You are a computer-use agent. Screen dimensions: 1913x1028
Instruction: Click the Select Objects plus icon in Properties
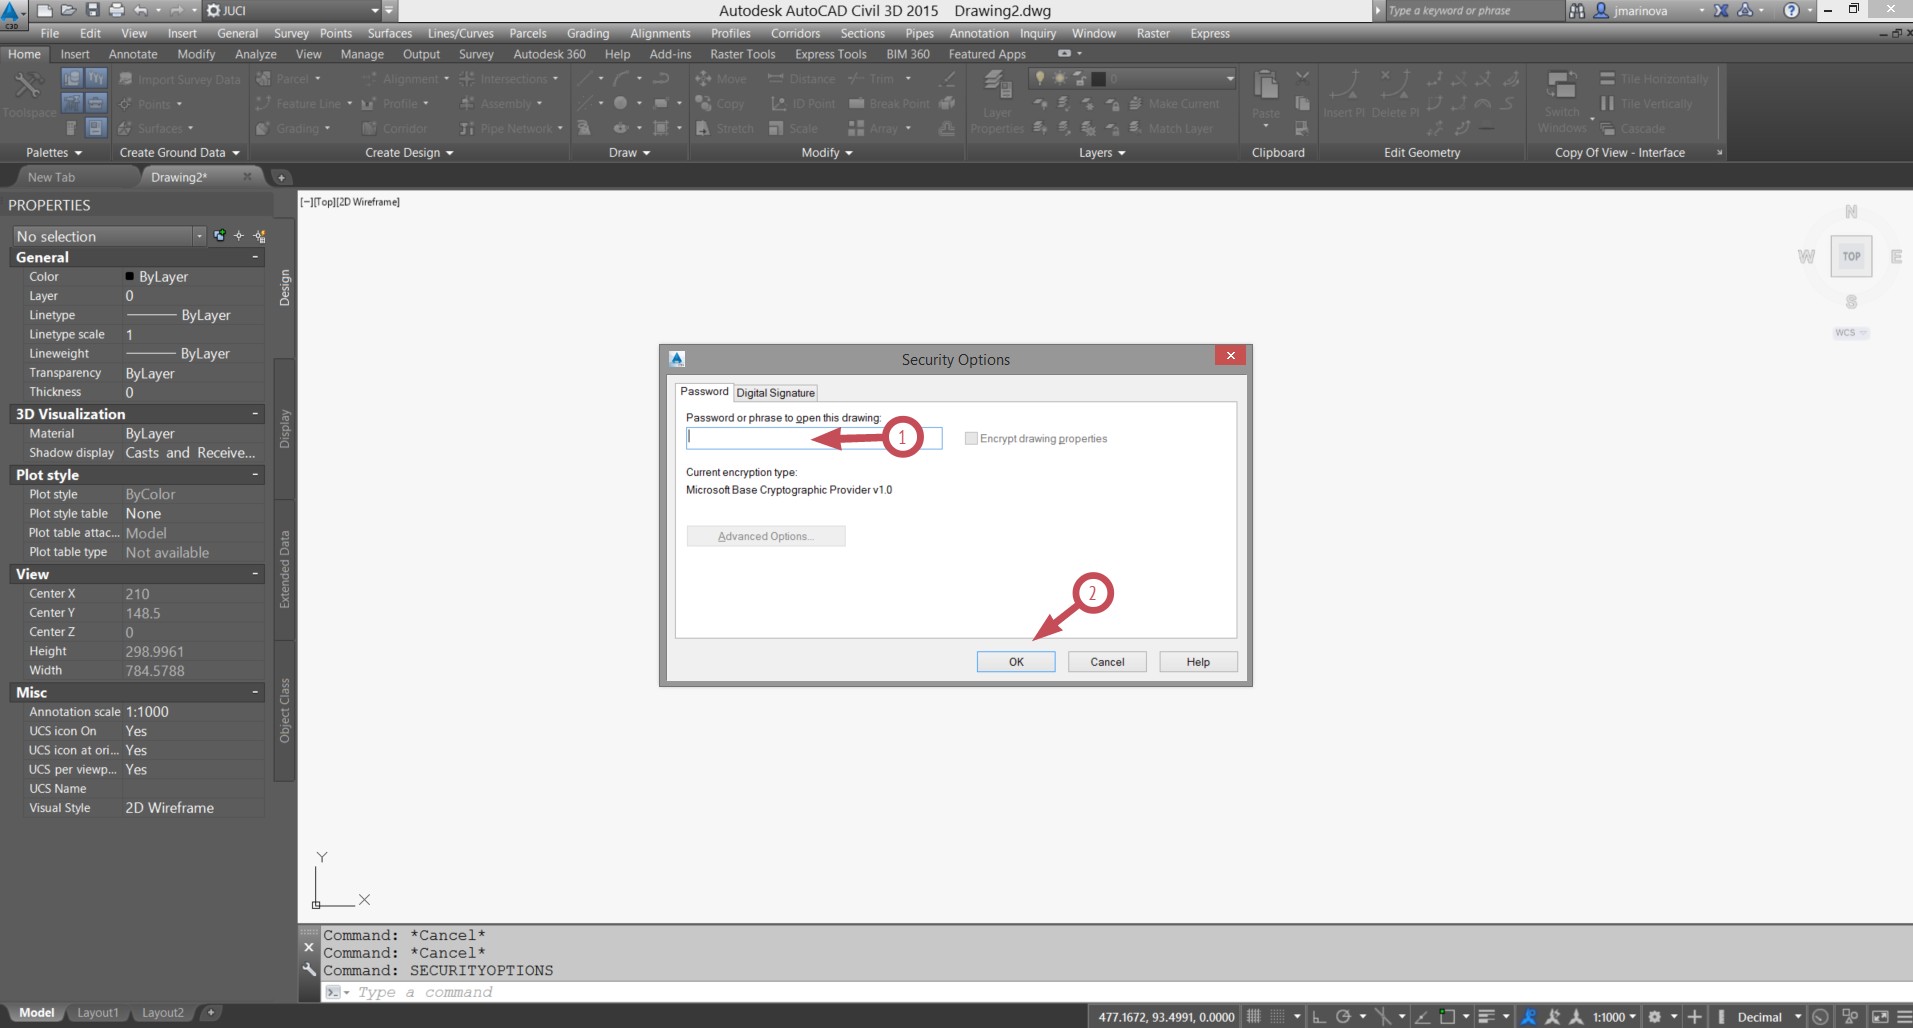(239, 236)
